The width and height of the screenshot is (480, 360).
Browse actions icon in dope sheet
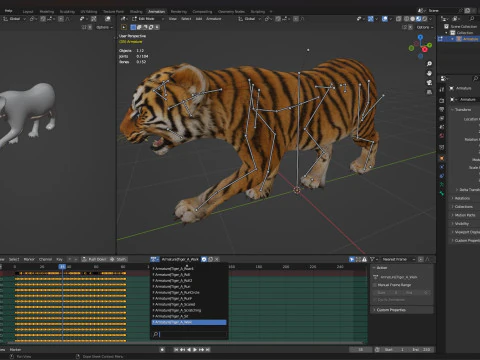click(x=155, y=259)
